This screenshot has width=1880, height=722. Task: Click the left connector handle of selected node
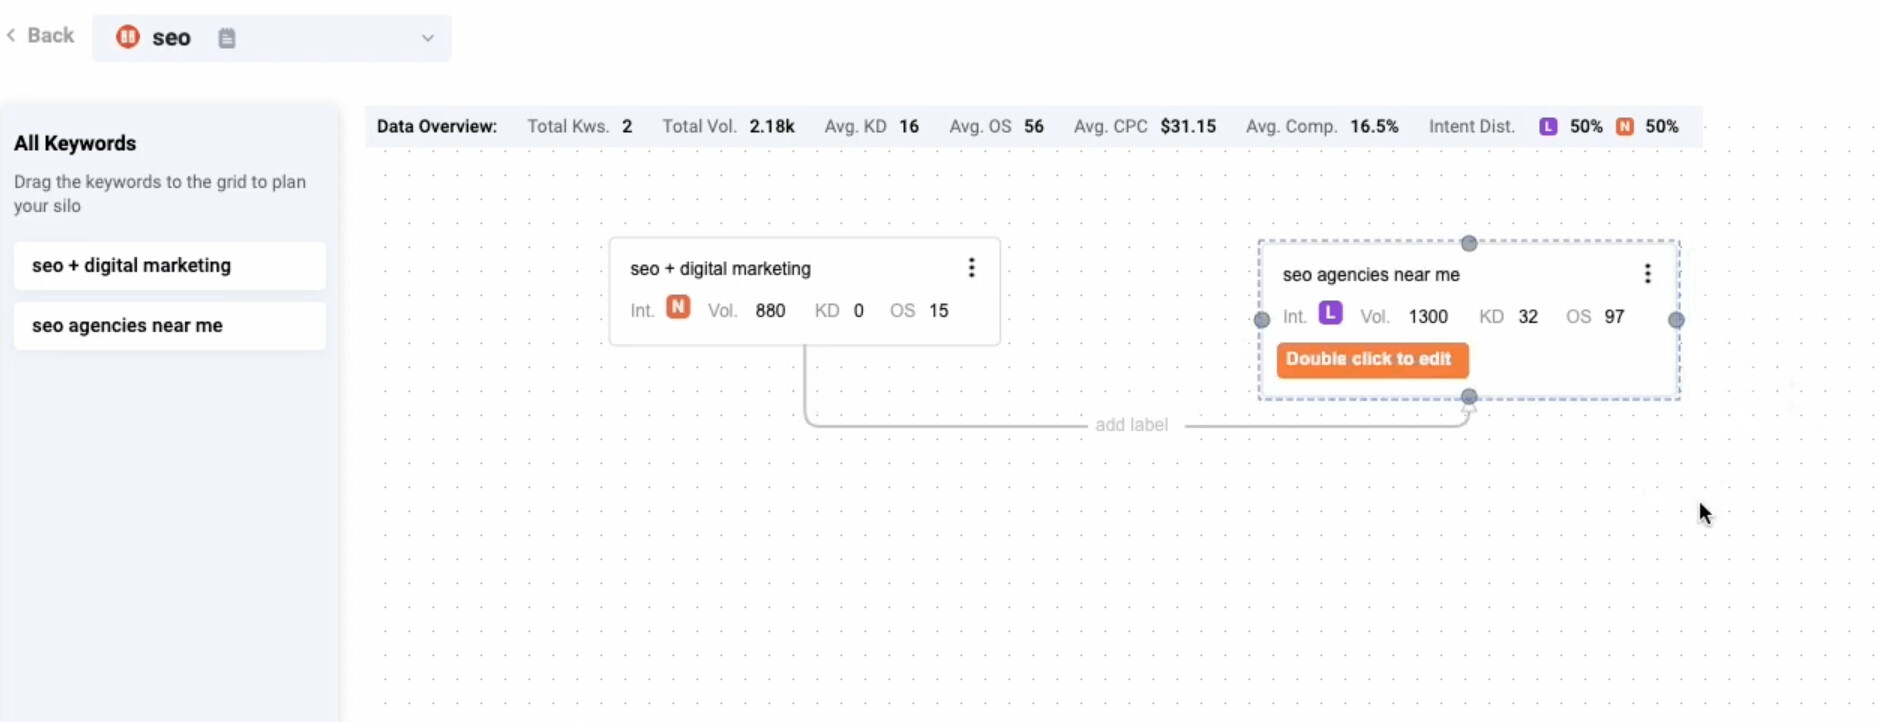[1262, 320]
